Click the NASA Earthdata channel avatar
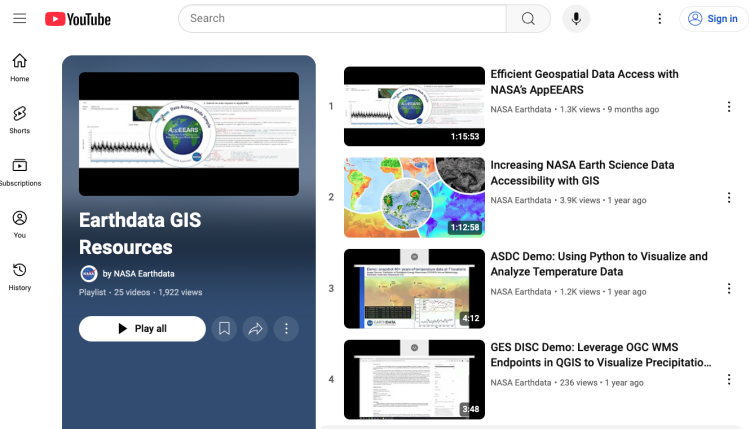 [89, 274]
